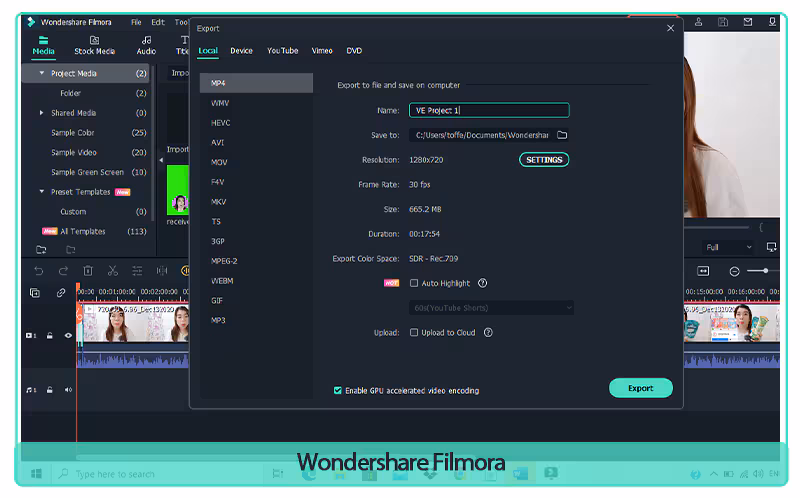
Task: Select the green screen media thumbnail
Action: pyautogui.click(x=178, y=190)
